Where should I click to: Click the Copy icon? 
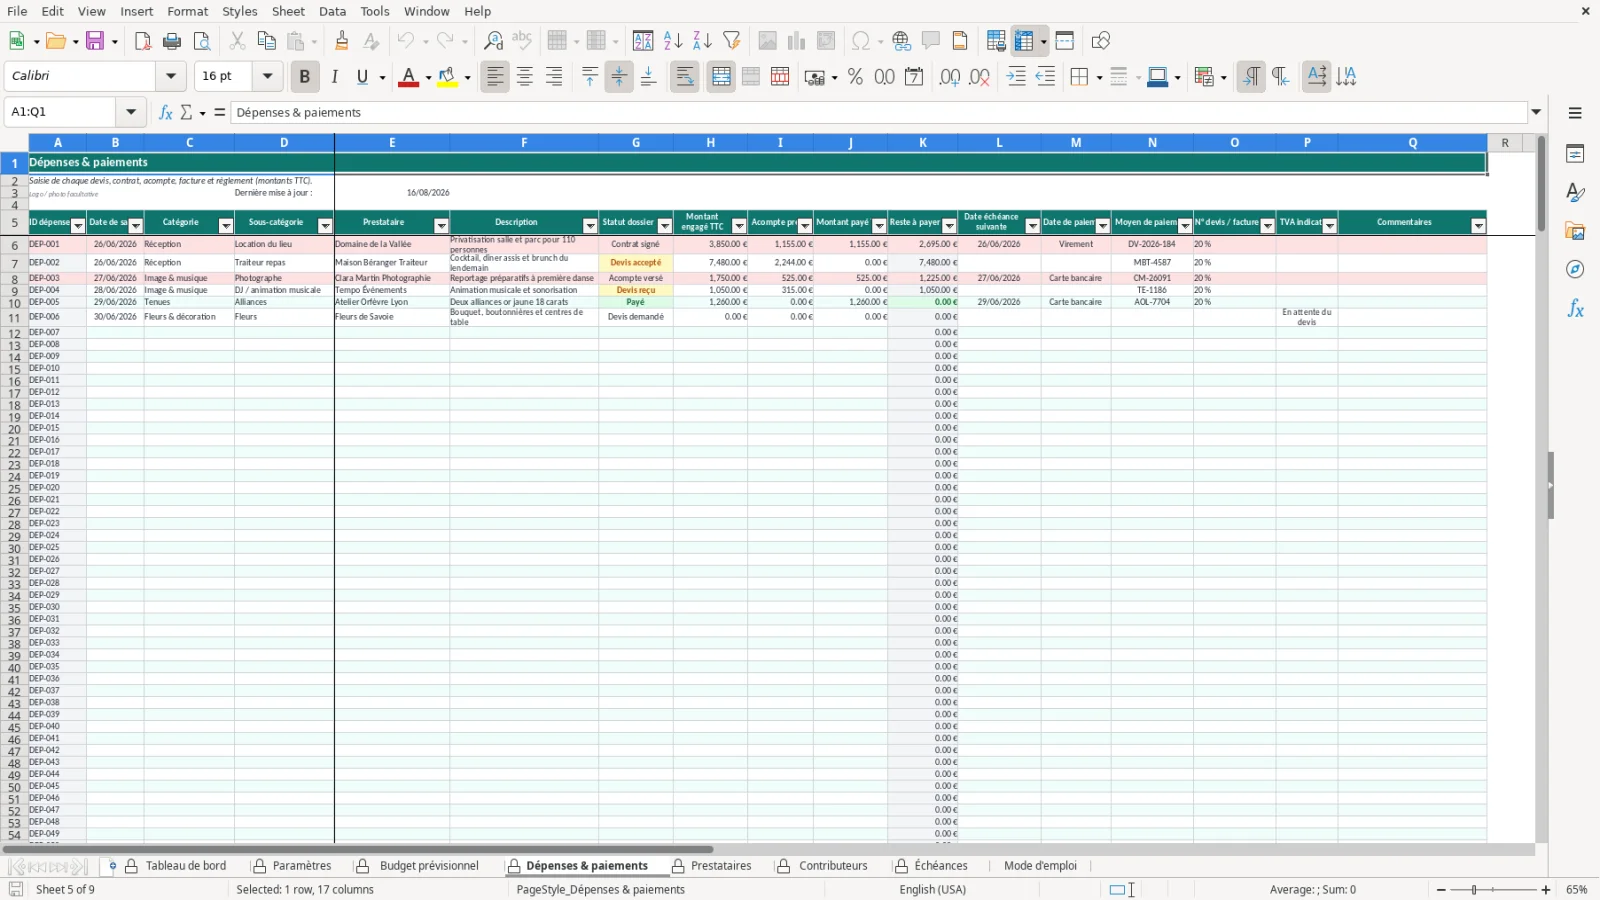tap(266, 41)
